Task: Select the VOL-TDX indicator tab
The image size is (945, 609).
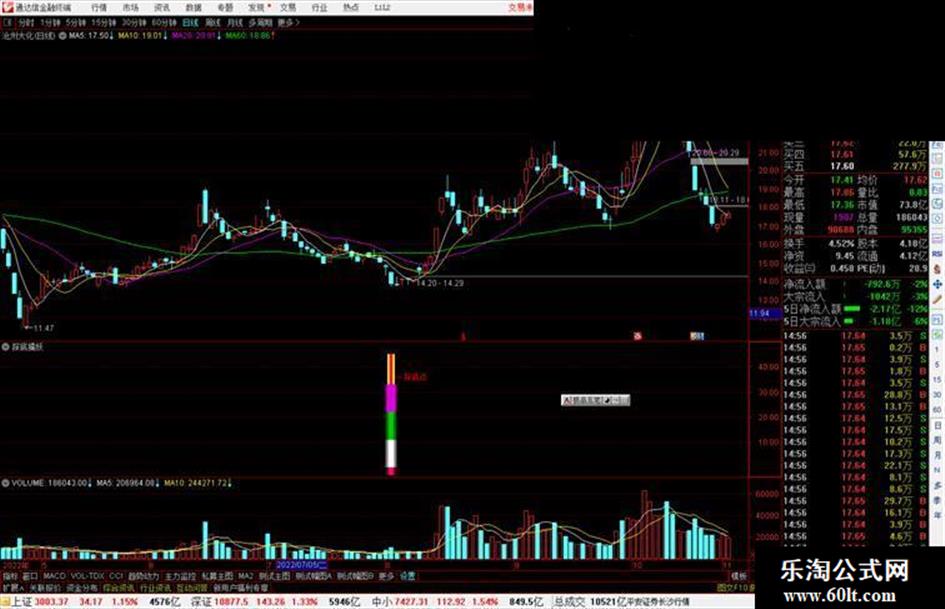Action: click(x=87, y=576)
